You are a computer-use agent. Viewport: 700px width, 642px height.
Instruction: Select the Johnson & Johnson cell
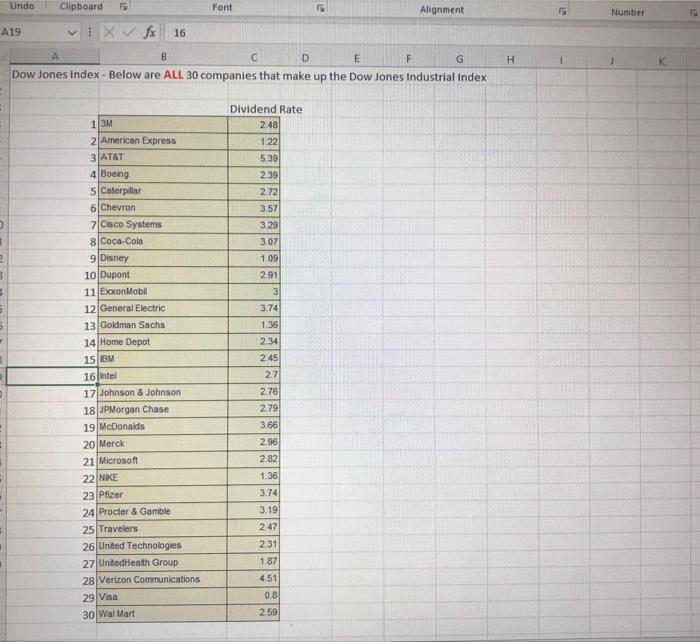click(x=162, y=392)
